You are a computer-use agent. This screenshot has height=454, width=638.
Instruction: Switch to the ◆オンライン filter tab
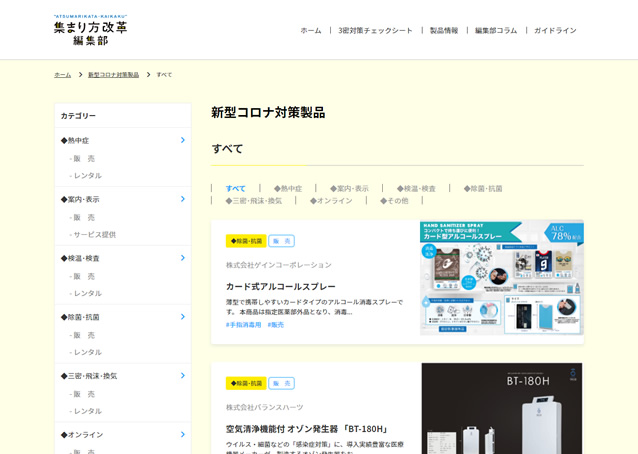[x=331, y=201]
